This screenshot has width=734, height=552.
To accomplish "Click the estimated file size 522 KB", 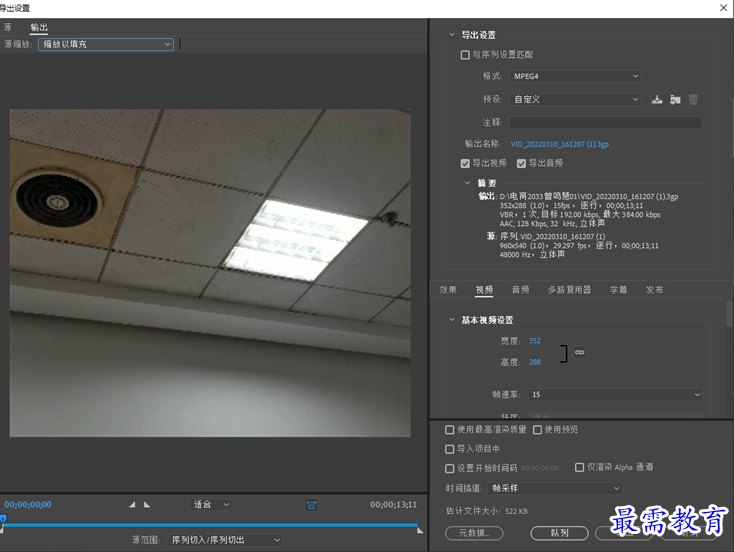I will (516, 511).
